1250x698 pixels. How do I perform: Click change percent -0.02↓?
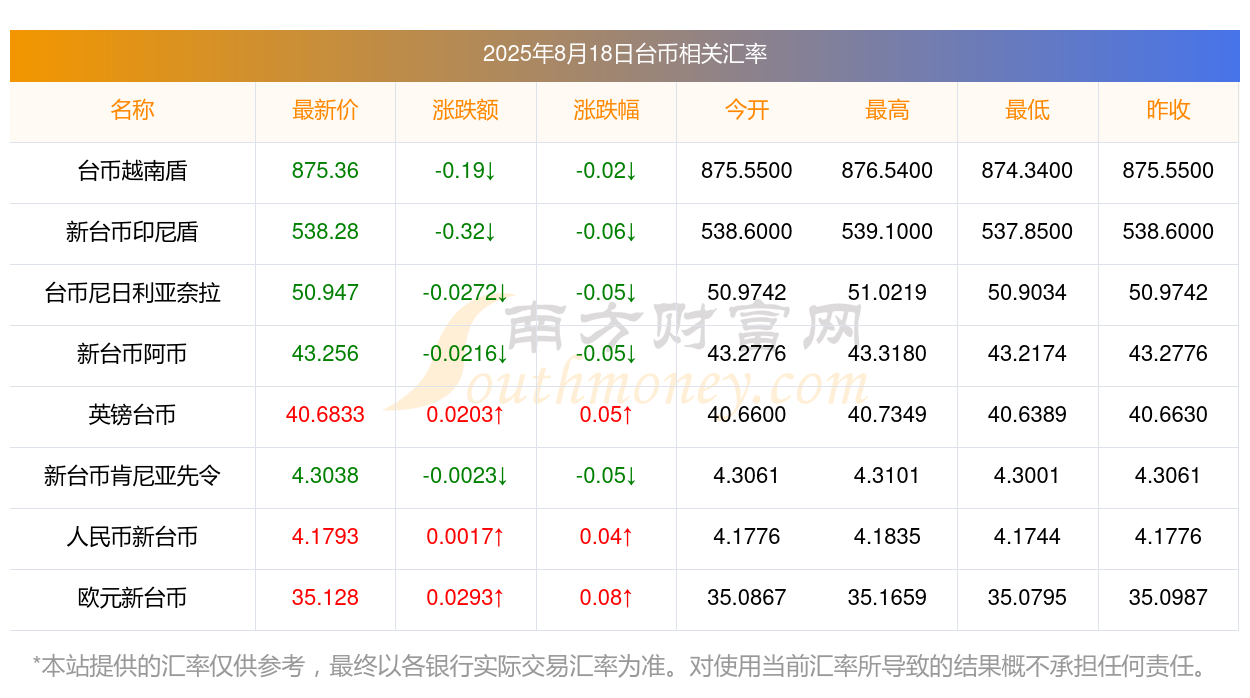pos(606,171)
